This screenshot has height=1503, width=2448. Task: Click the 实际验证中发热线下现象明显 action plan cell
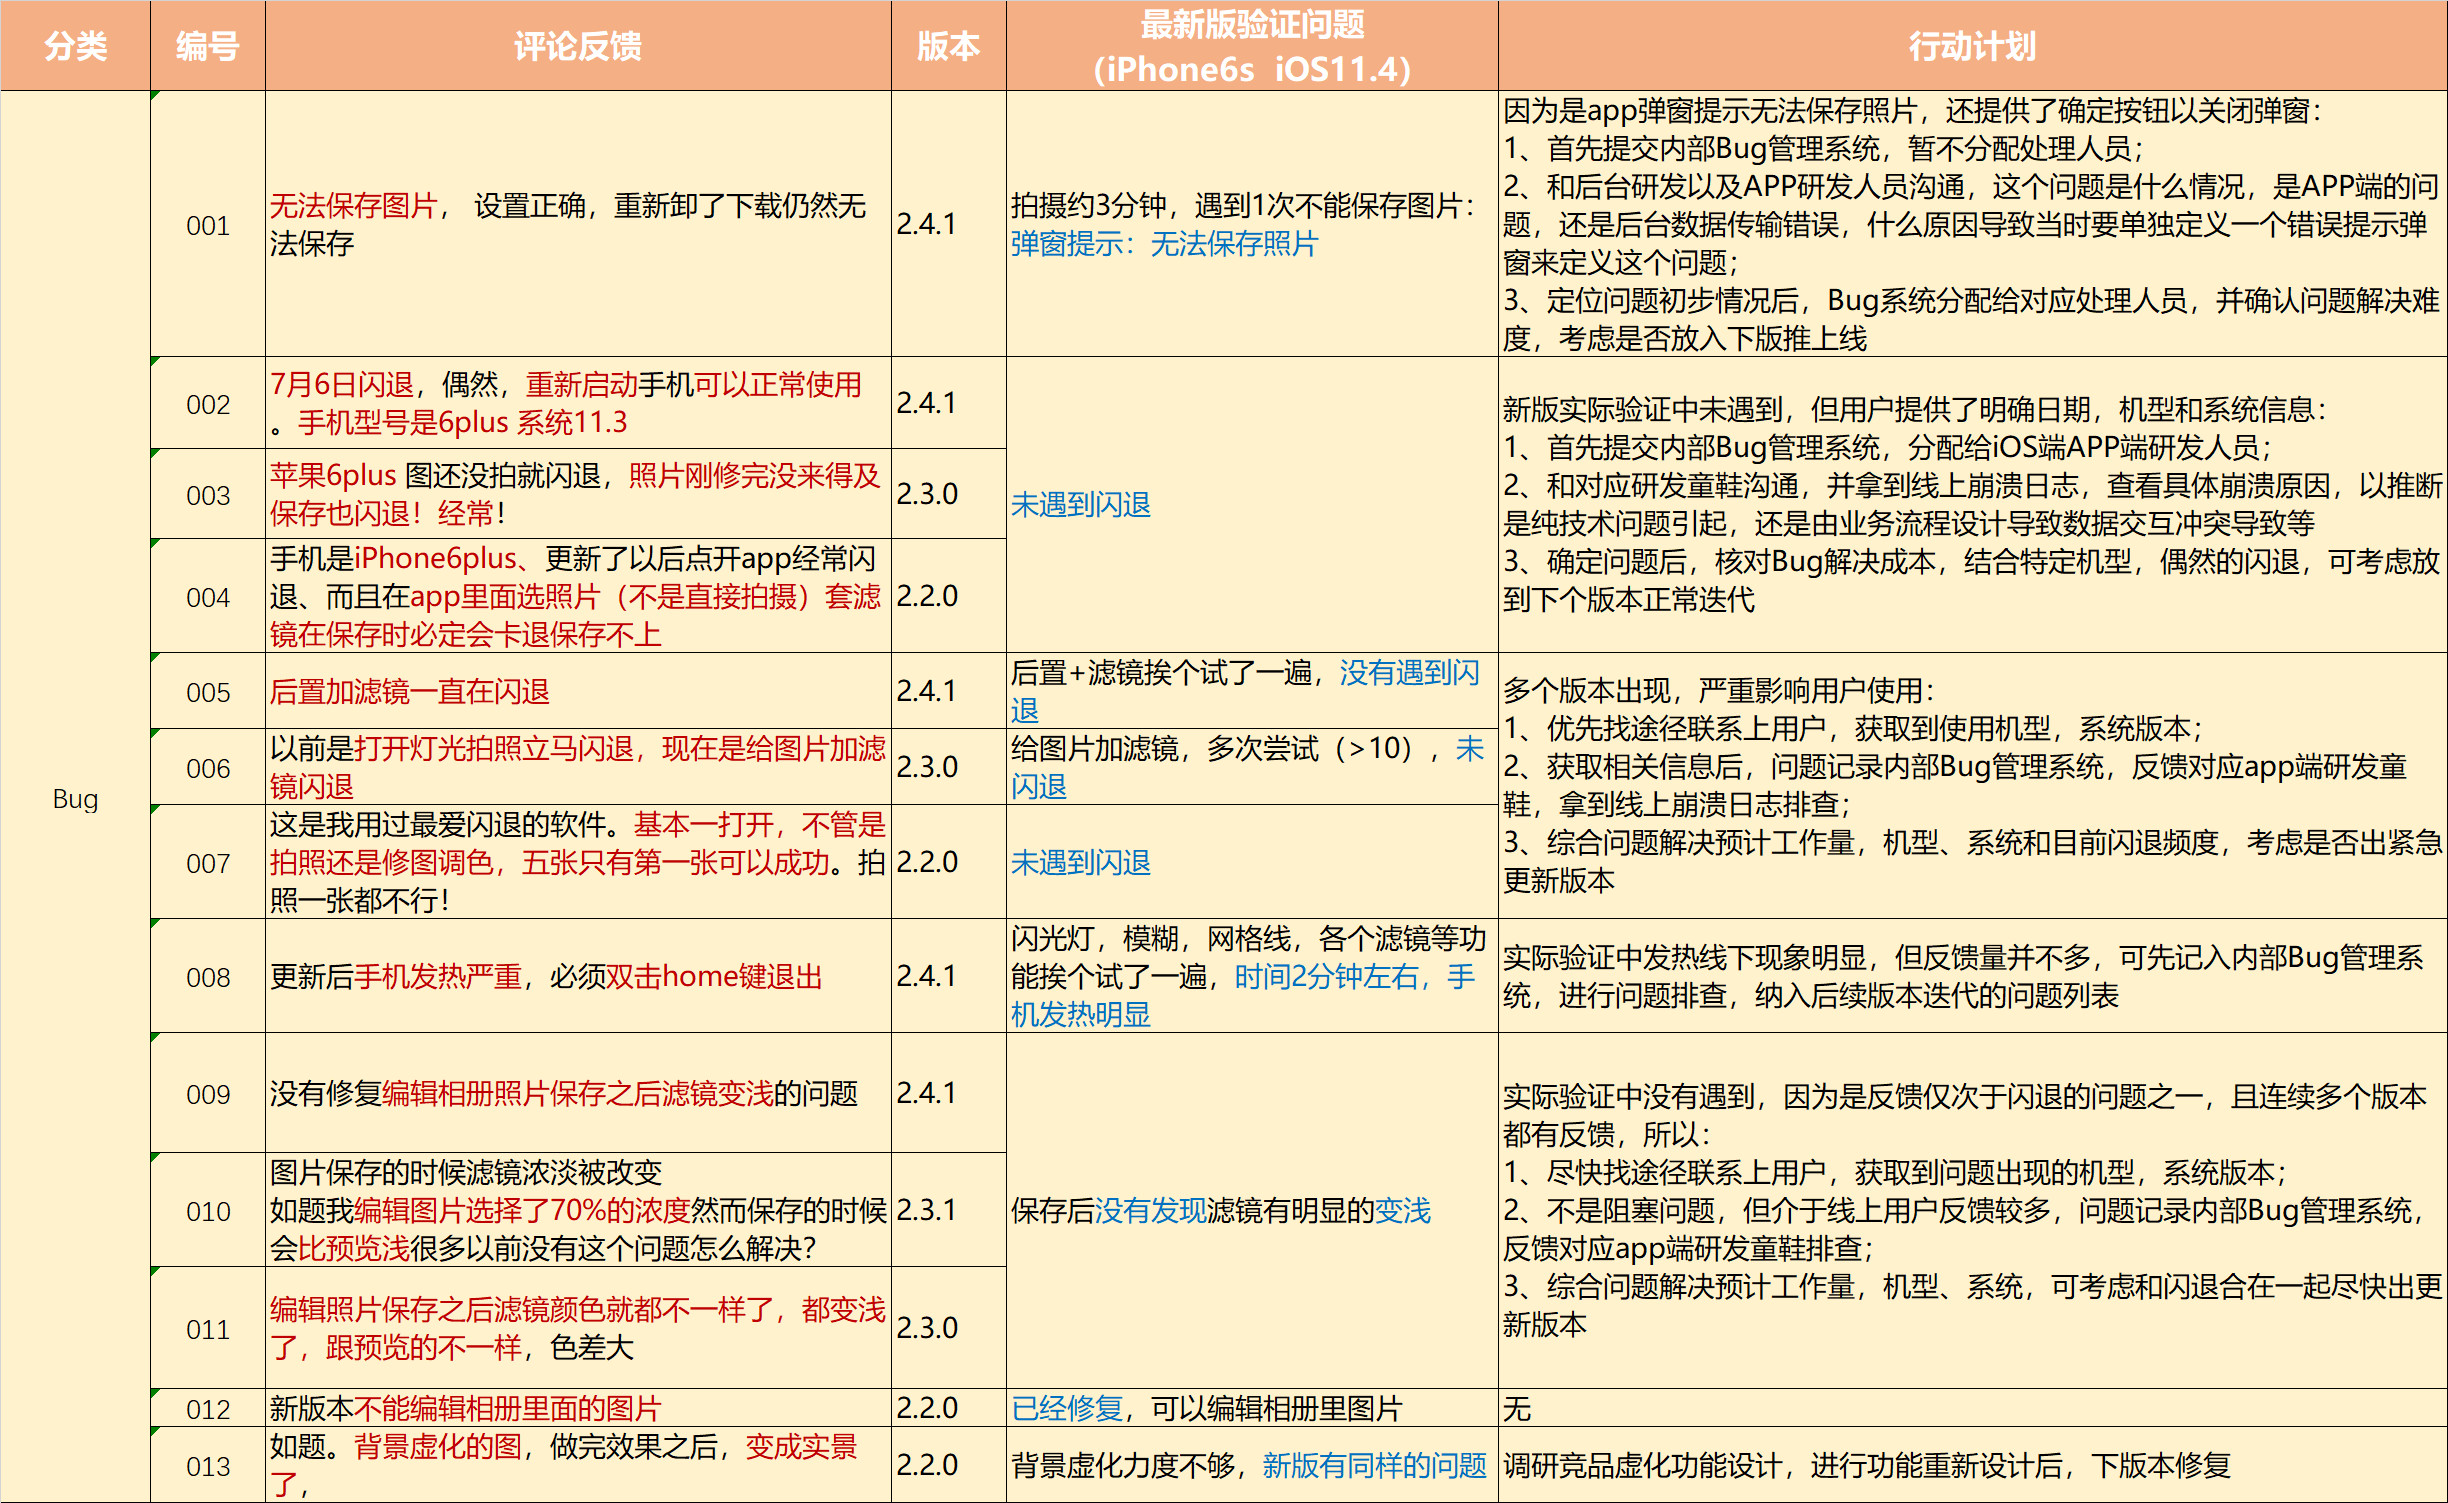pos(1971,976)
